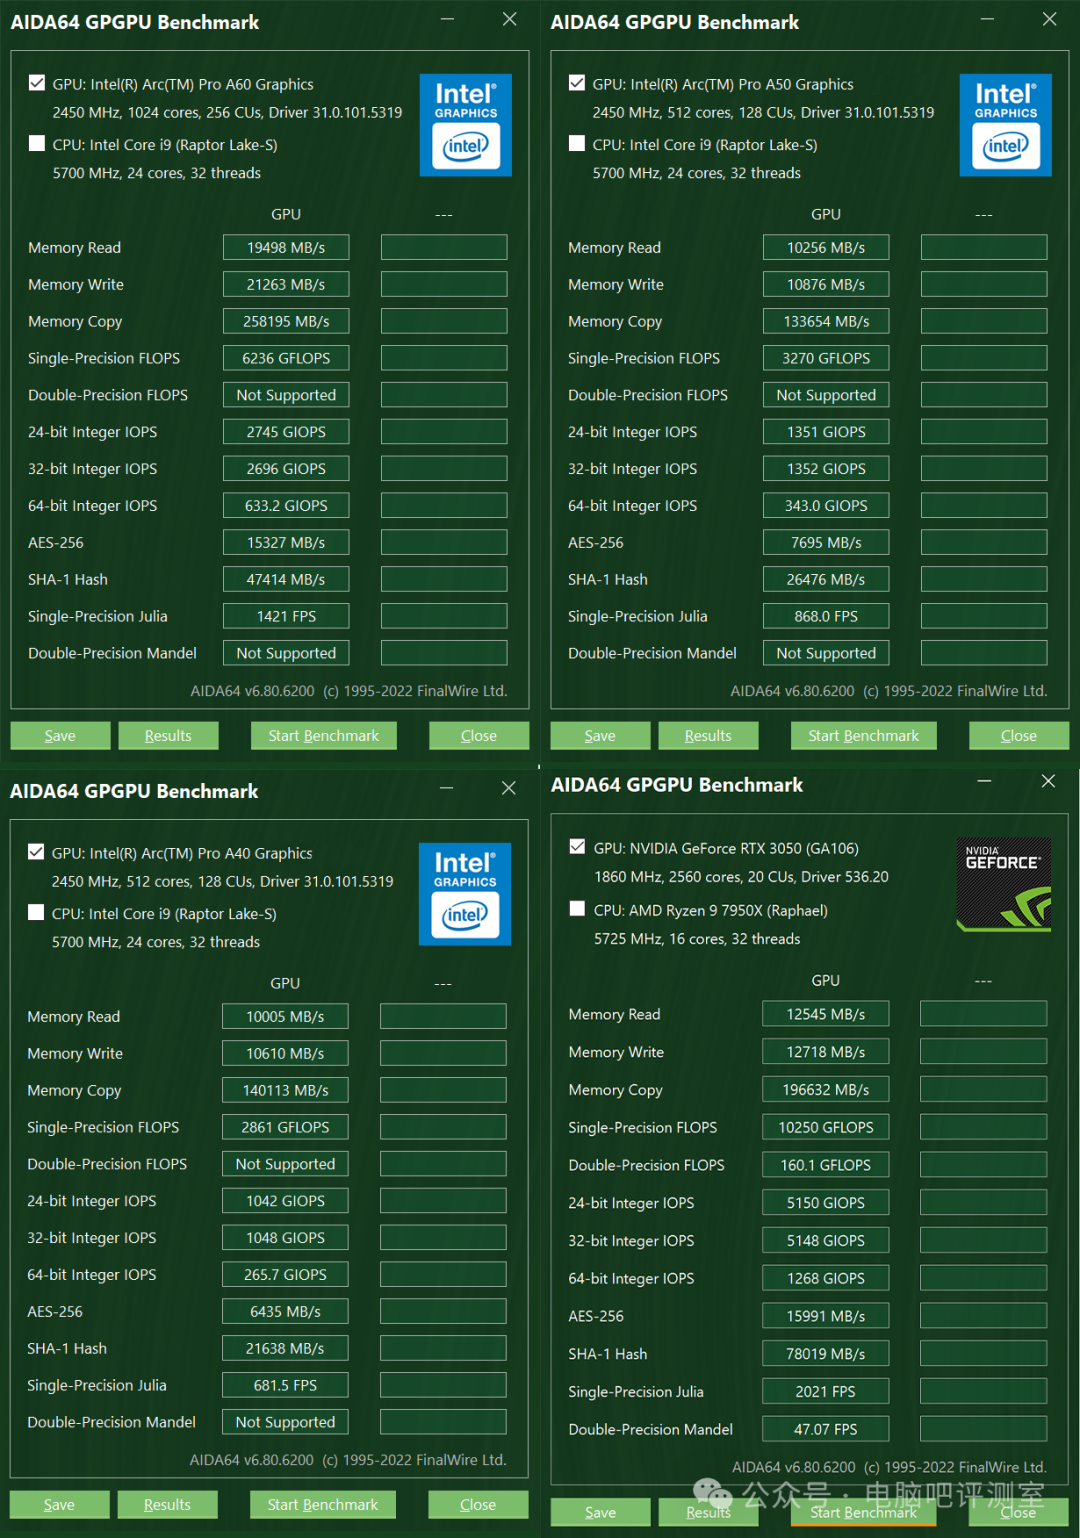The image size is (1080, 1538).
Task: Close the RTX 3050 window with the X
Action: (x=1048, y=781)
